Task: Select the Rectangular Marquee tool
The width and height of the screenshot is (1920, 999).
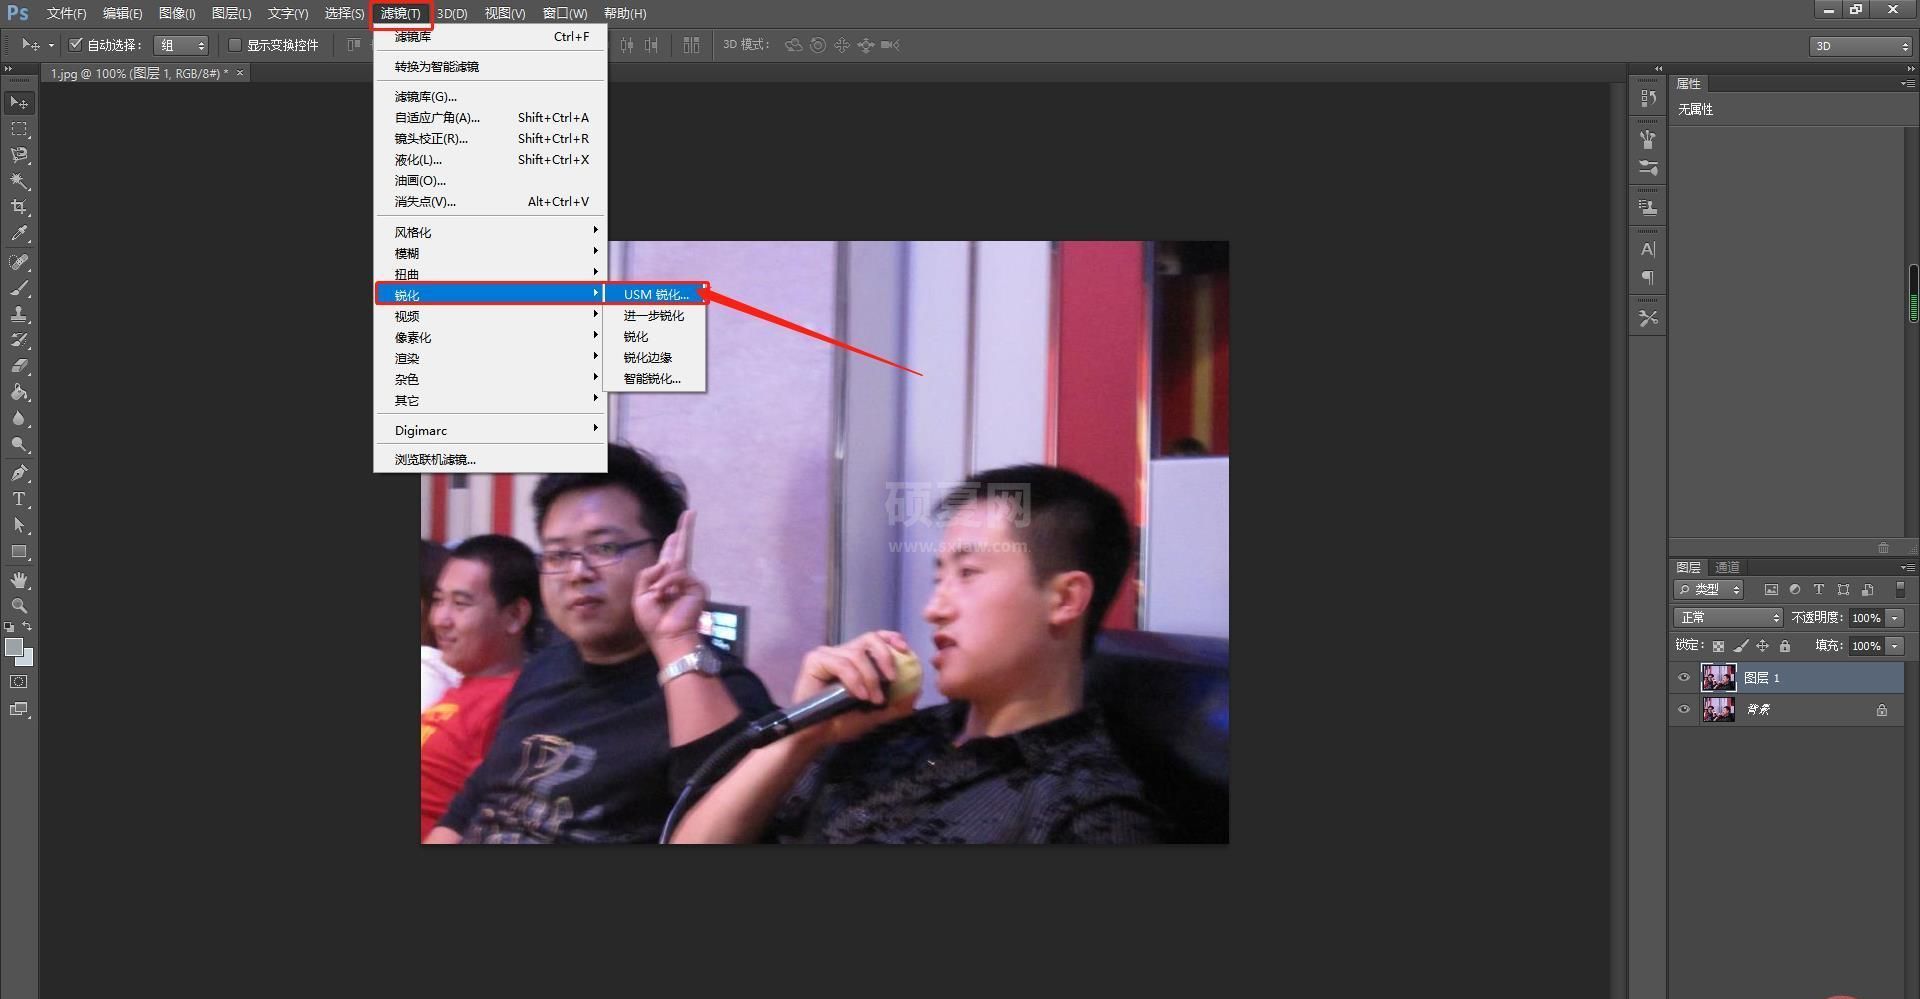Action: (x=19, y=129)
